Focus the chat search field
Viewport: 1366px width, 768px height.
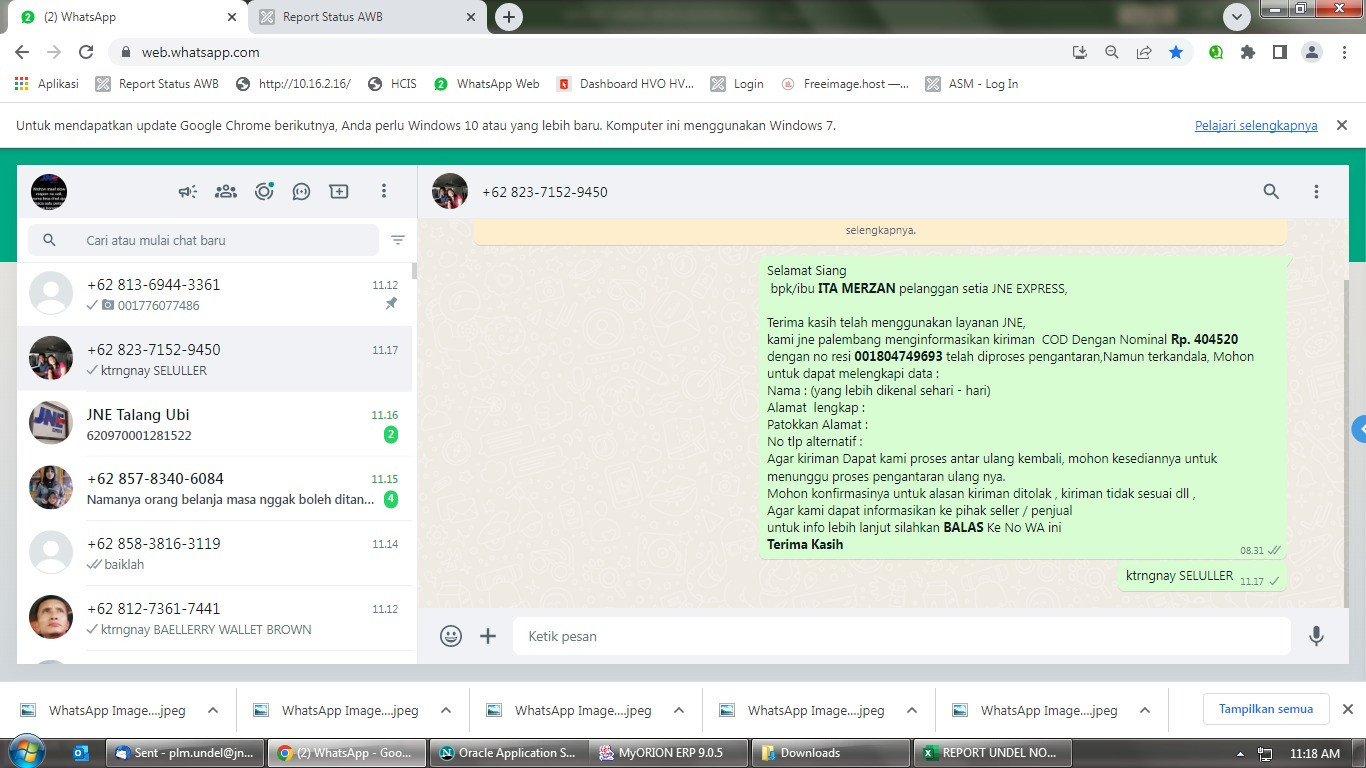pyautogui.click(x=204, y=240)
